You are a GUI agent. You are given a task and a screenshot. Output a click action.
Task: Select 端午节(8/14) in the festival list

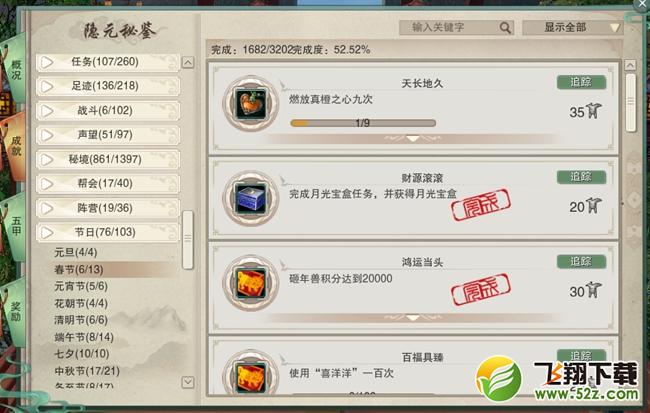[x=84, y=337]
